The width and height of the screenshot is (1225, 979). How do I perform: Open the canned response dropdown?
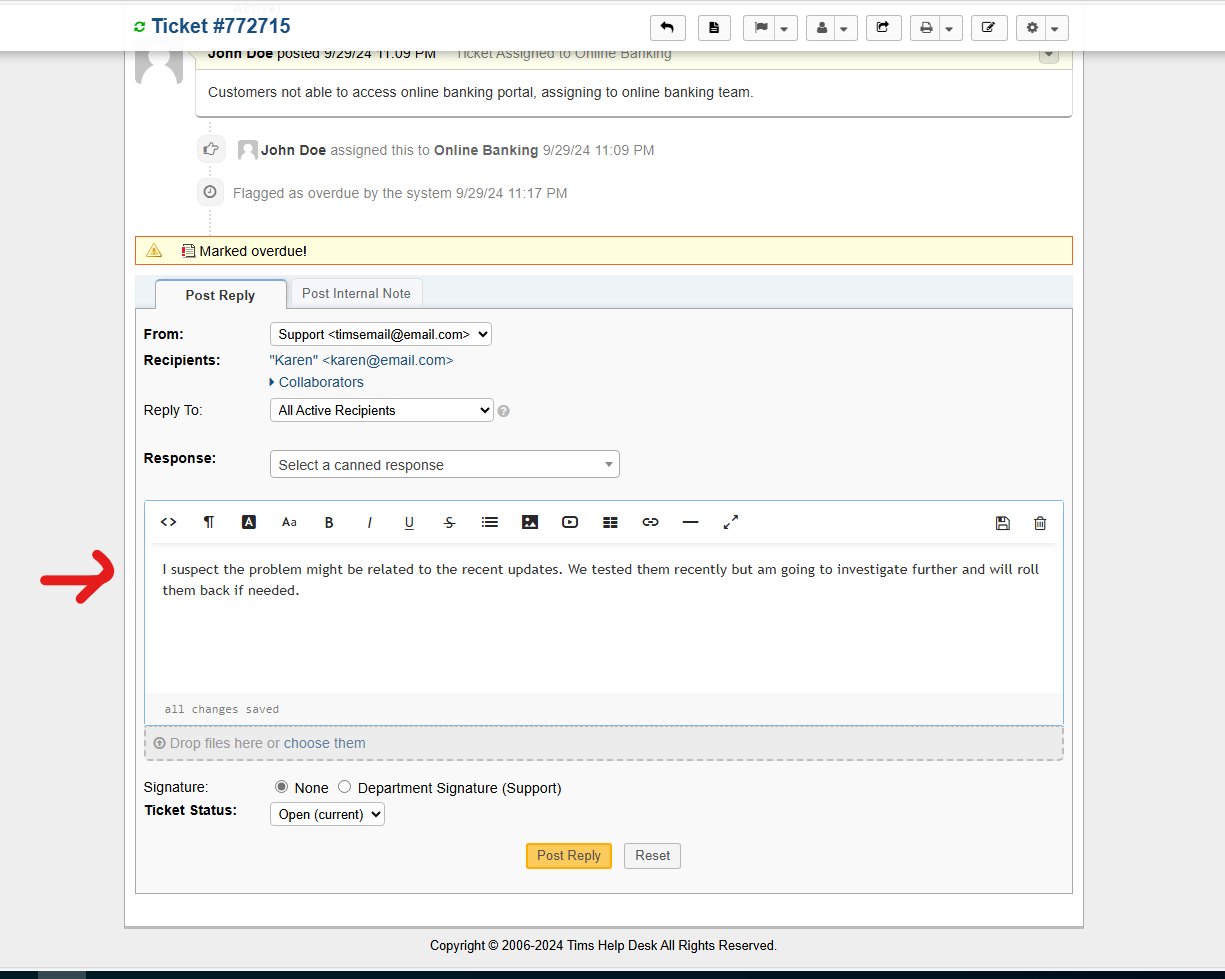[x=444, y=463]
